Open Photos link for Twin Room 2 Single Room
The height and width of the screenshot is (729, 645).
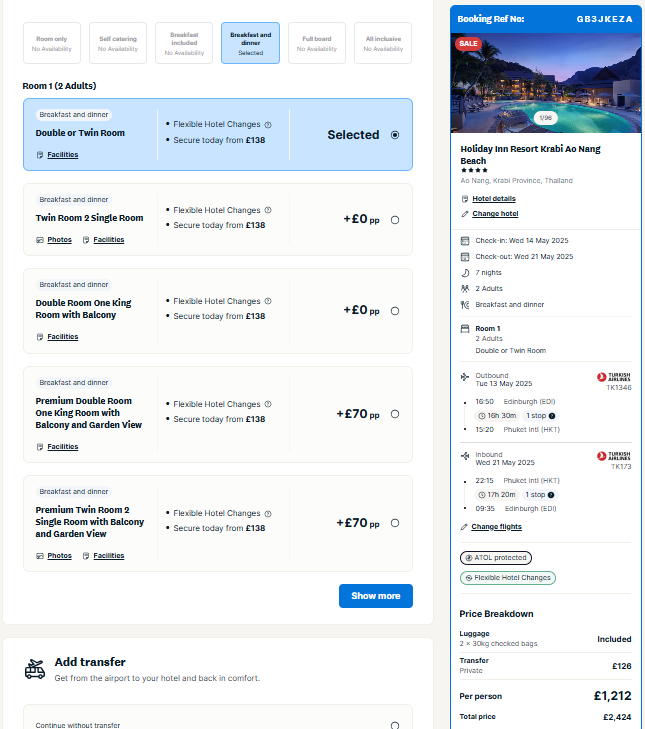pyautogui.click(x=60, y=240)
